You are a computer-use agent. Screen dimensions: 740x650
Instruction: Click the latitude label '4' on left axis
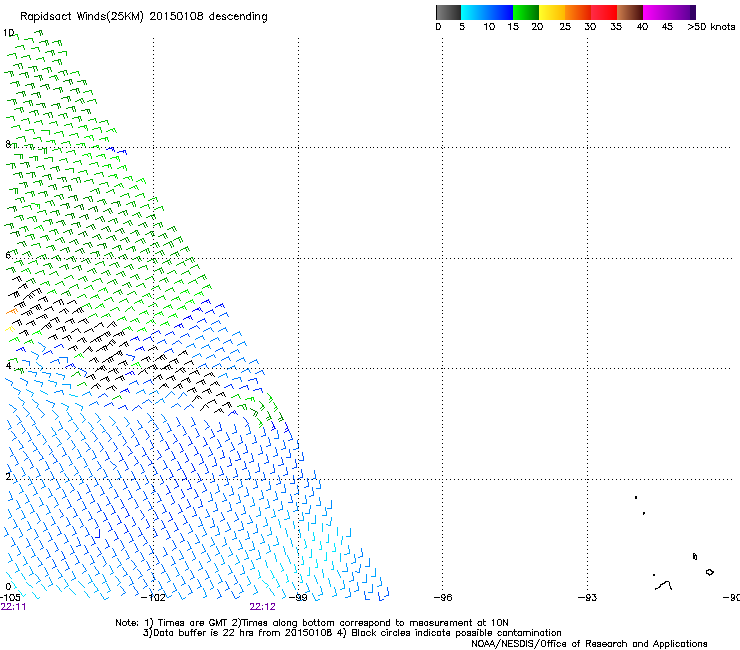point(8,366)
